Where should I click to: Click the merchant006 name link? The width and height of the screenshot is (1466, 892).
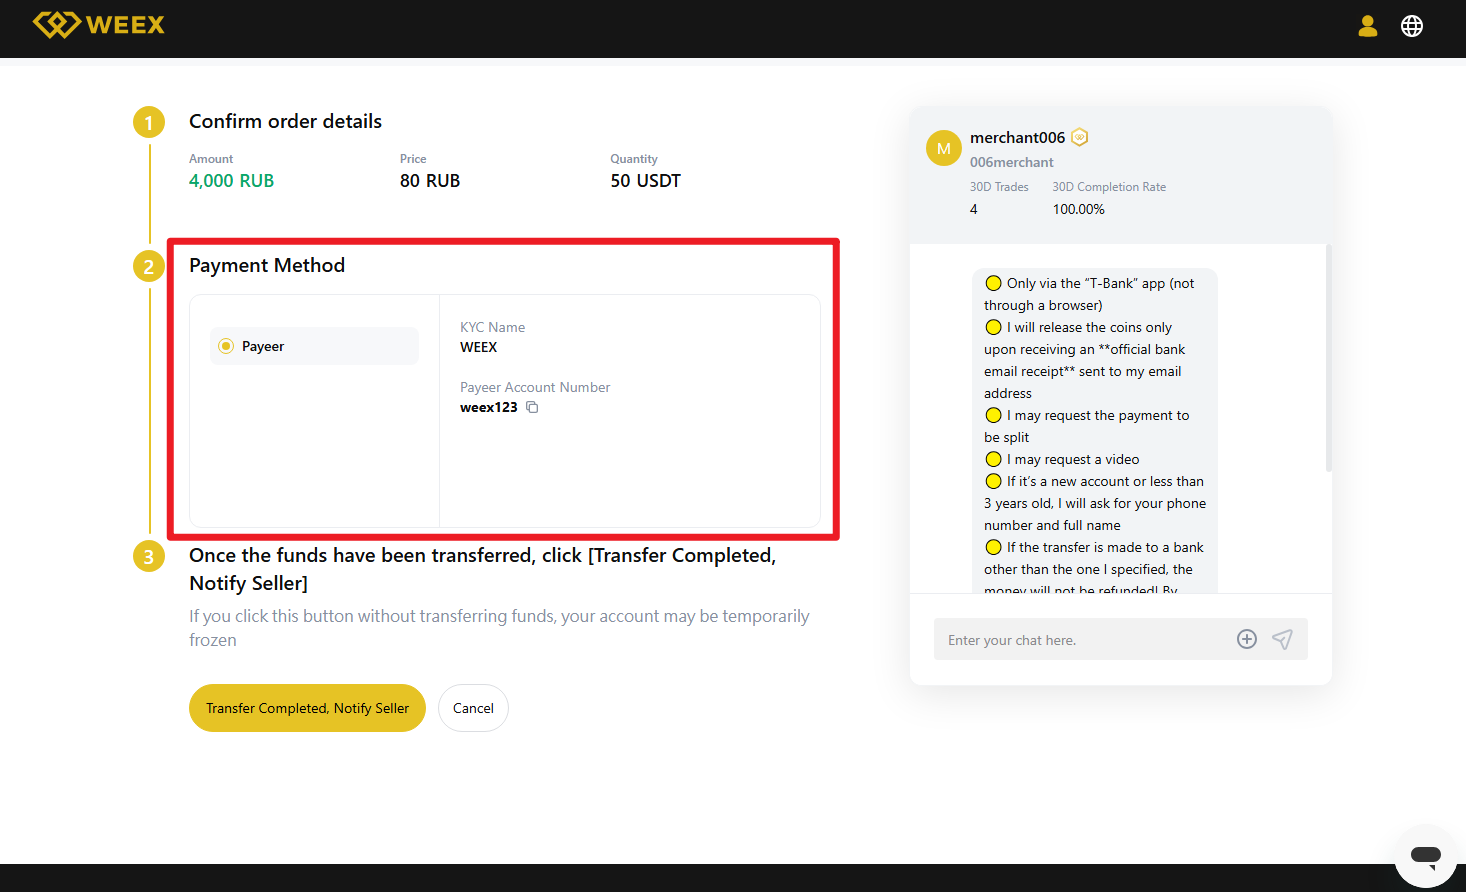pyautogui.click(x=1017, y=137)
